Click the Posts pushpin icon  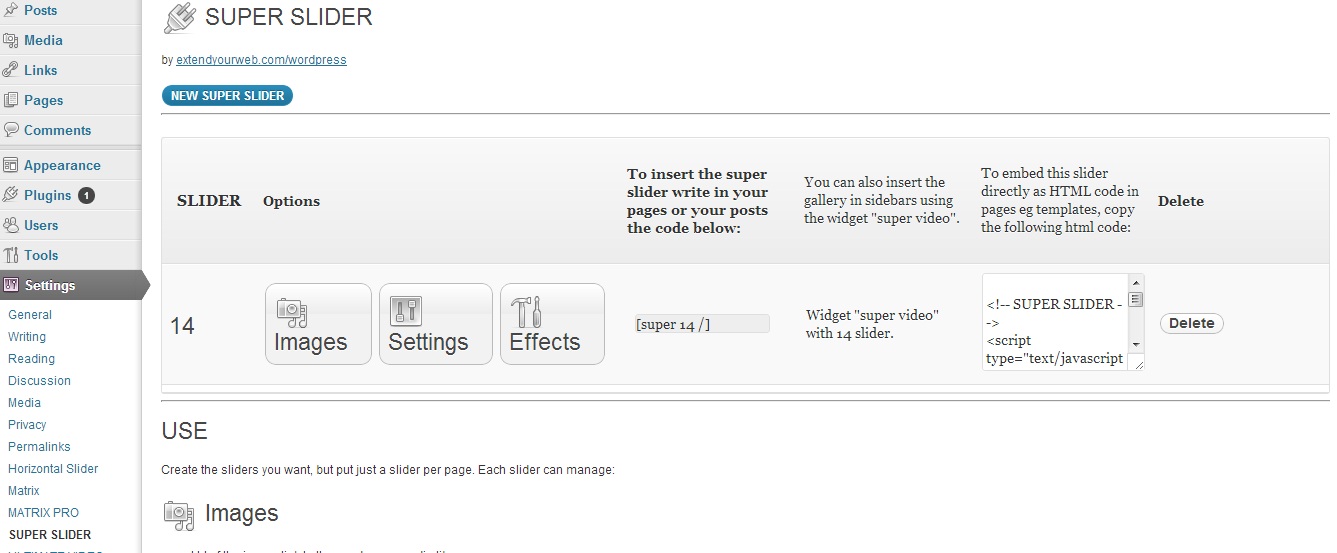point(11,11)
